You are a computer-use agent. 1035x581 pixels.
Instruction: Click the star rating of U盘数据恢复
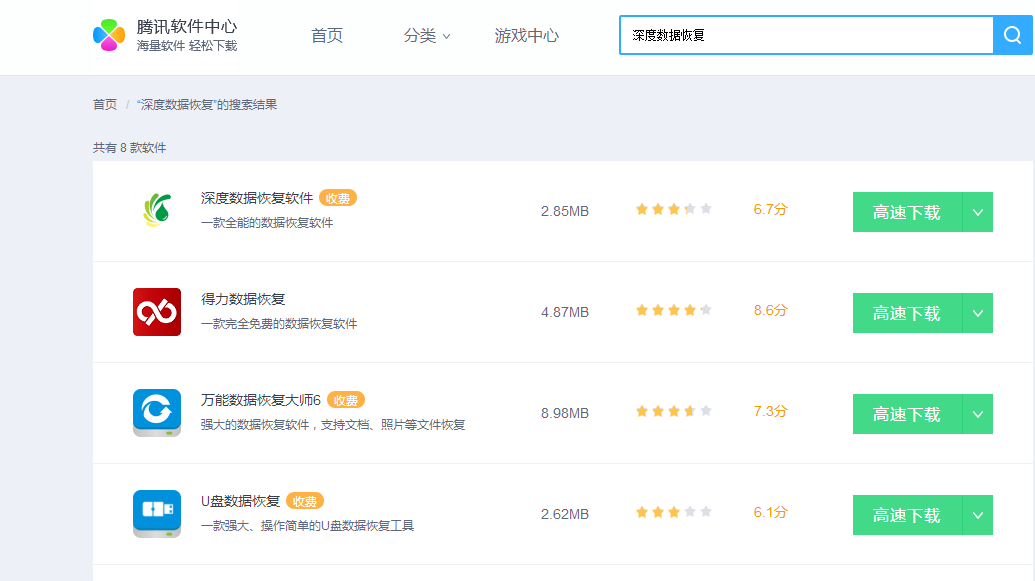(x=673, y=512)
